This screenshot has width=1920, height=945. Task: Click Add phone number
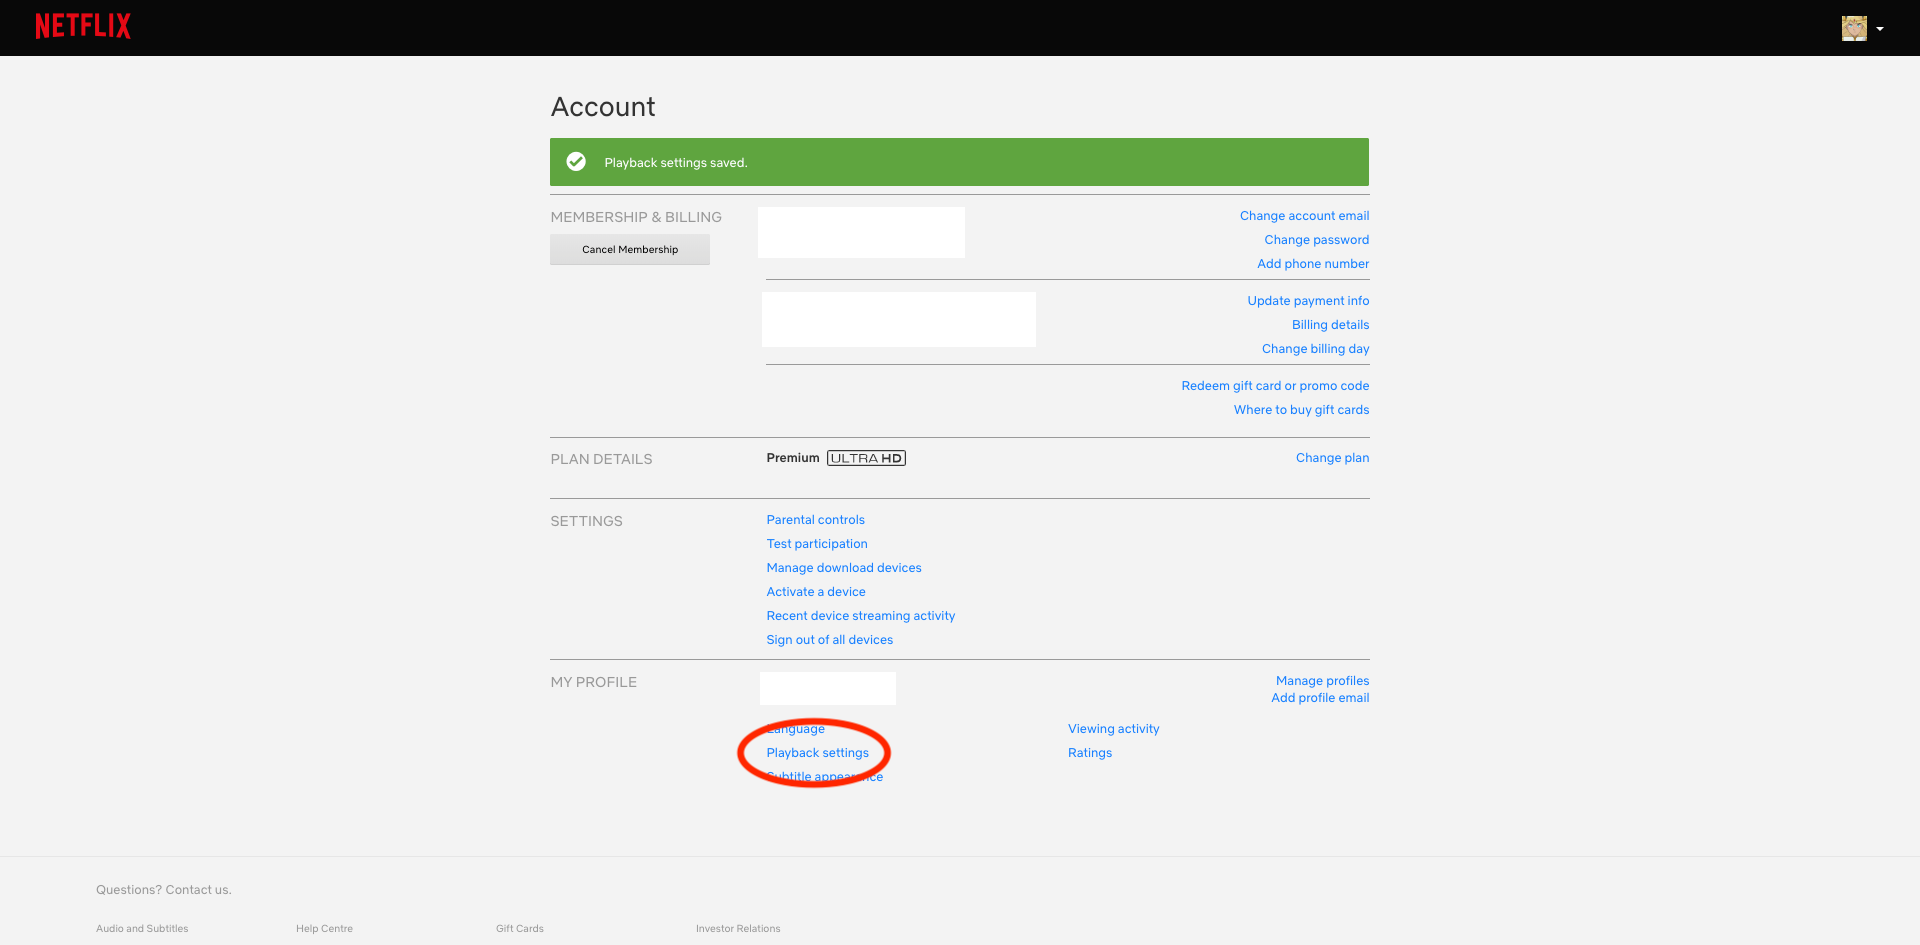[x=1313, y=264]
